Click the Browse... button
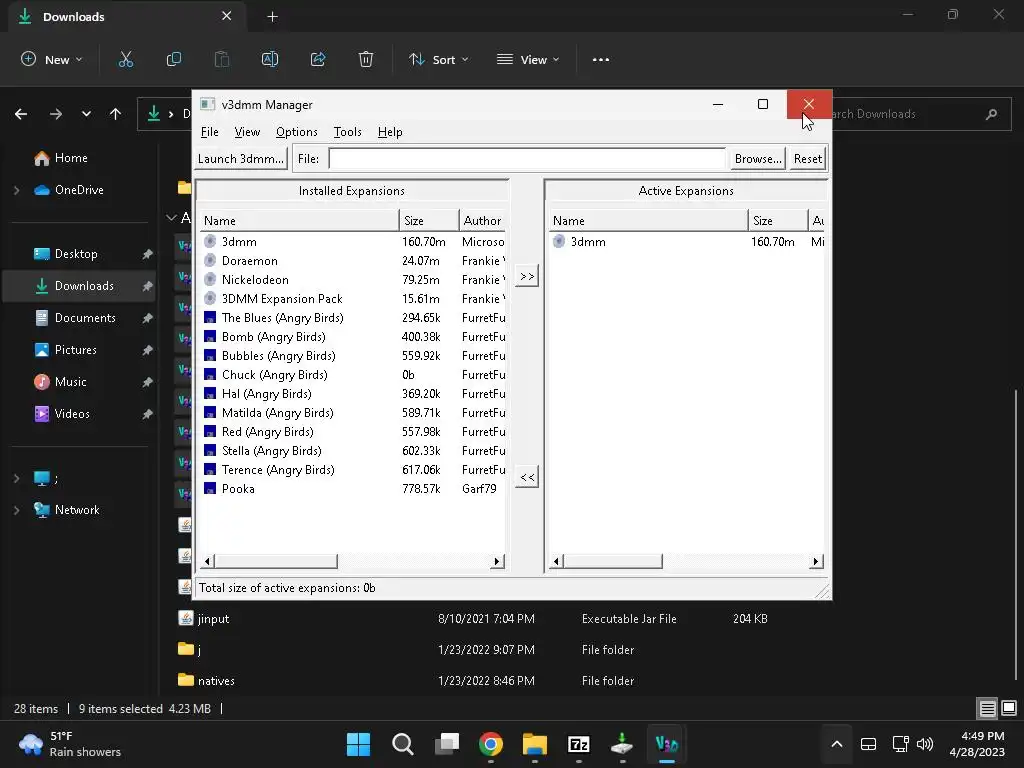Viewport: 1024px width, 768px height. point(758,159)
